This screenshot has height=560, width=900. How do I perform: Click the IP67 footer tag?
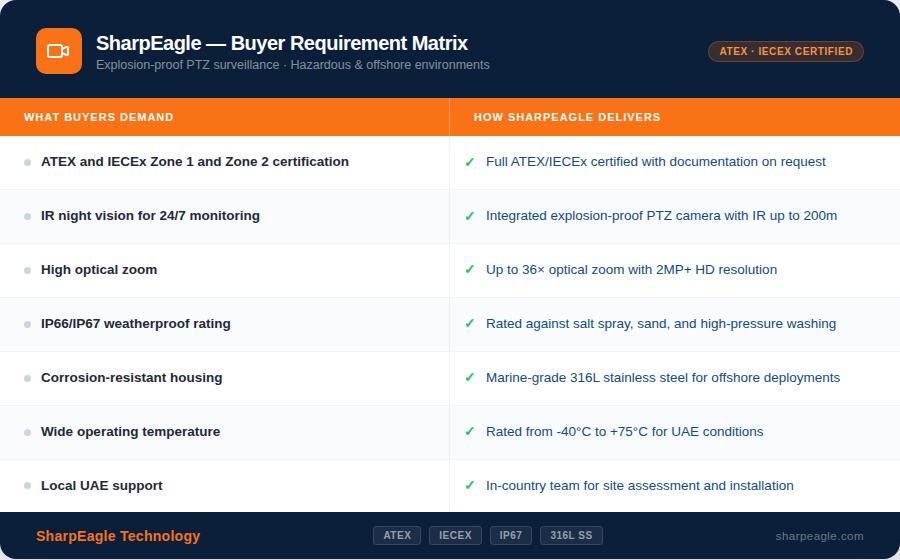(511, 535)
